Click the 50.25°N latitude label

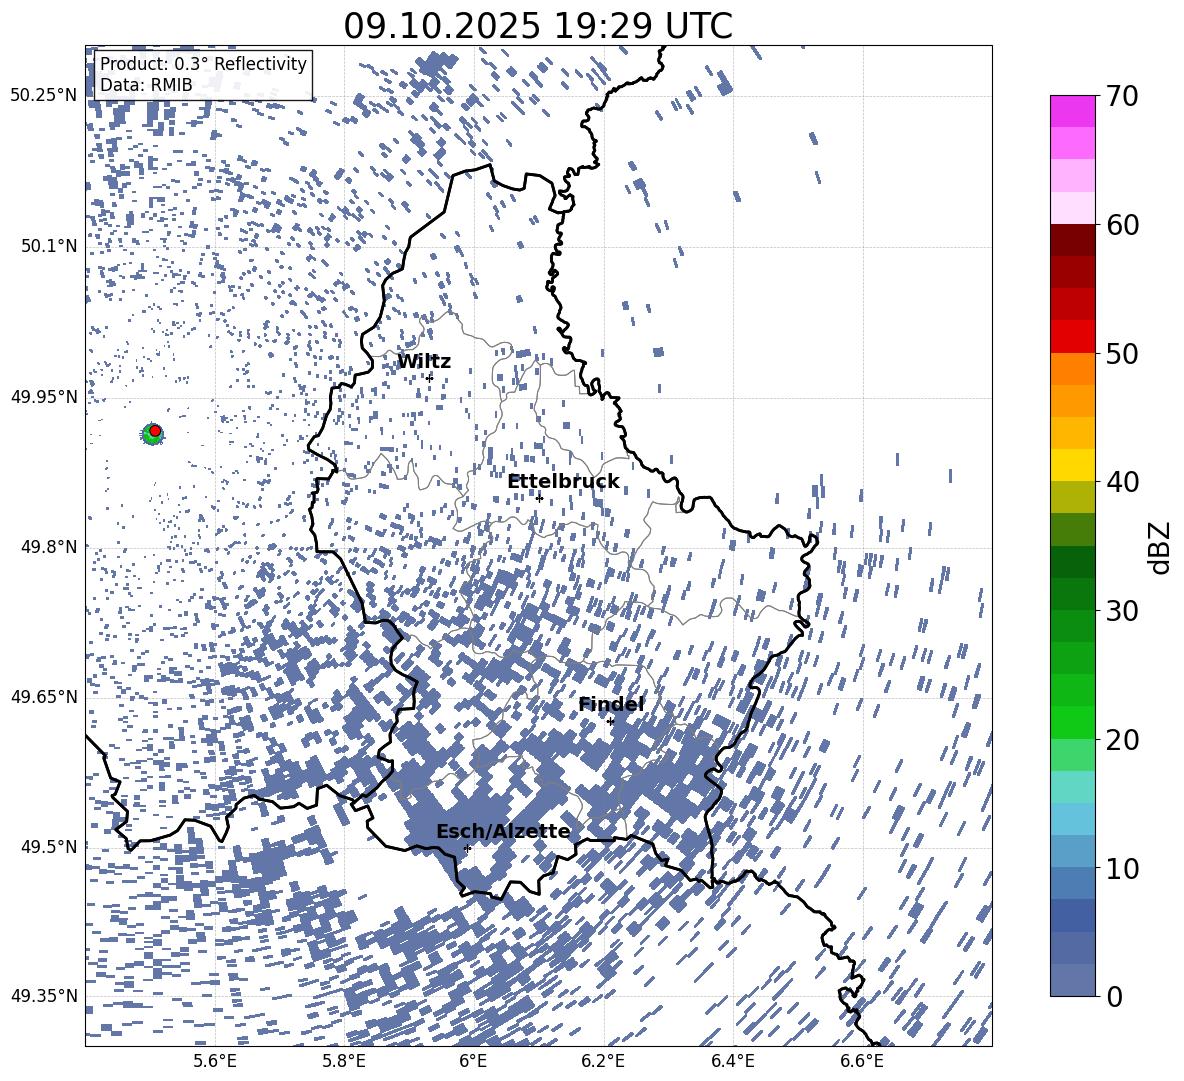coord(44,96)
